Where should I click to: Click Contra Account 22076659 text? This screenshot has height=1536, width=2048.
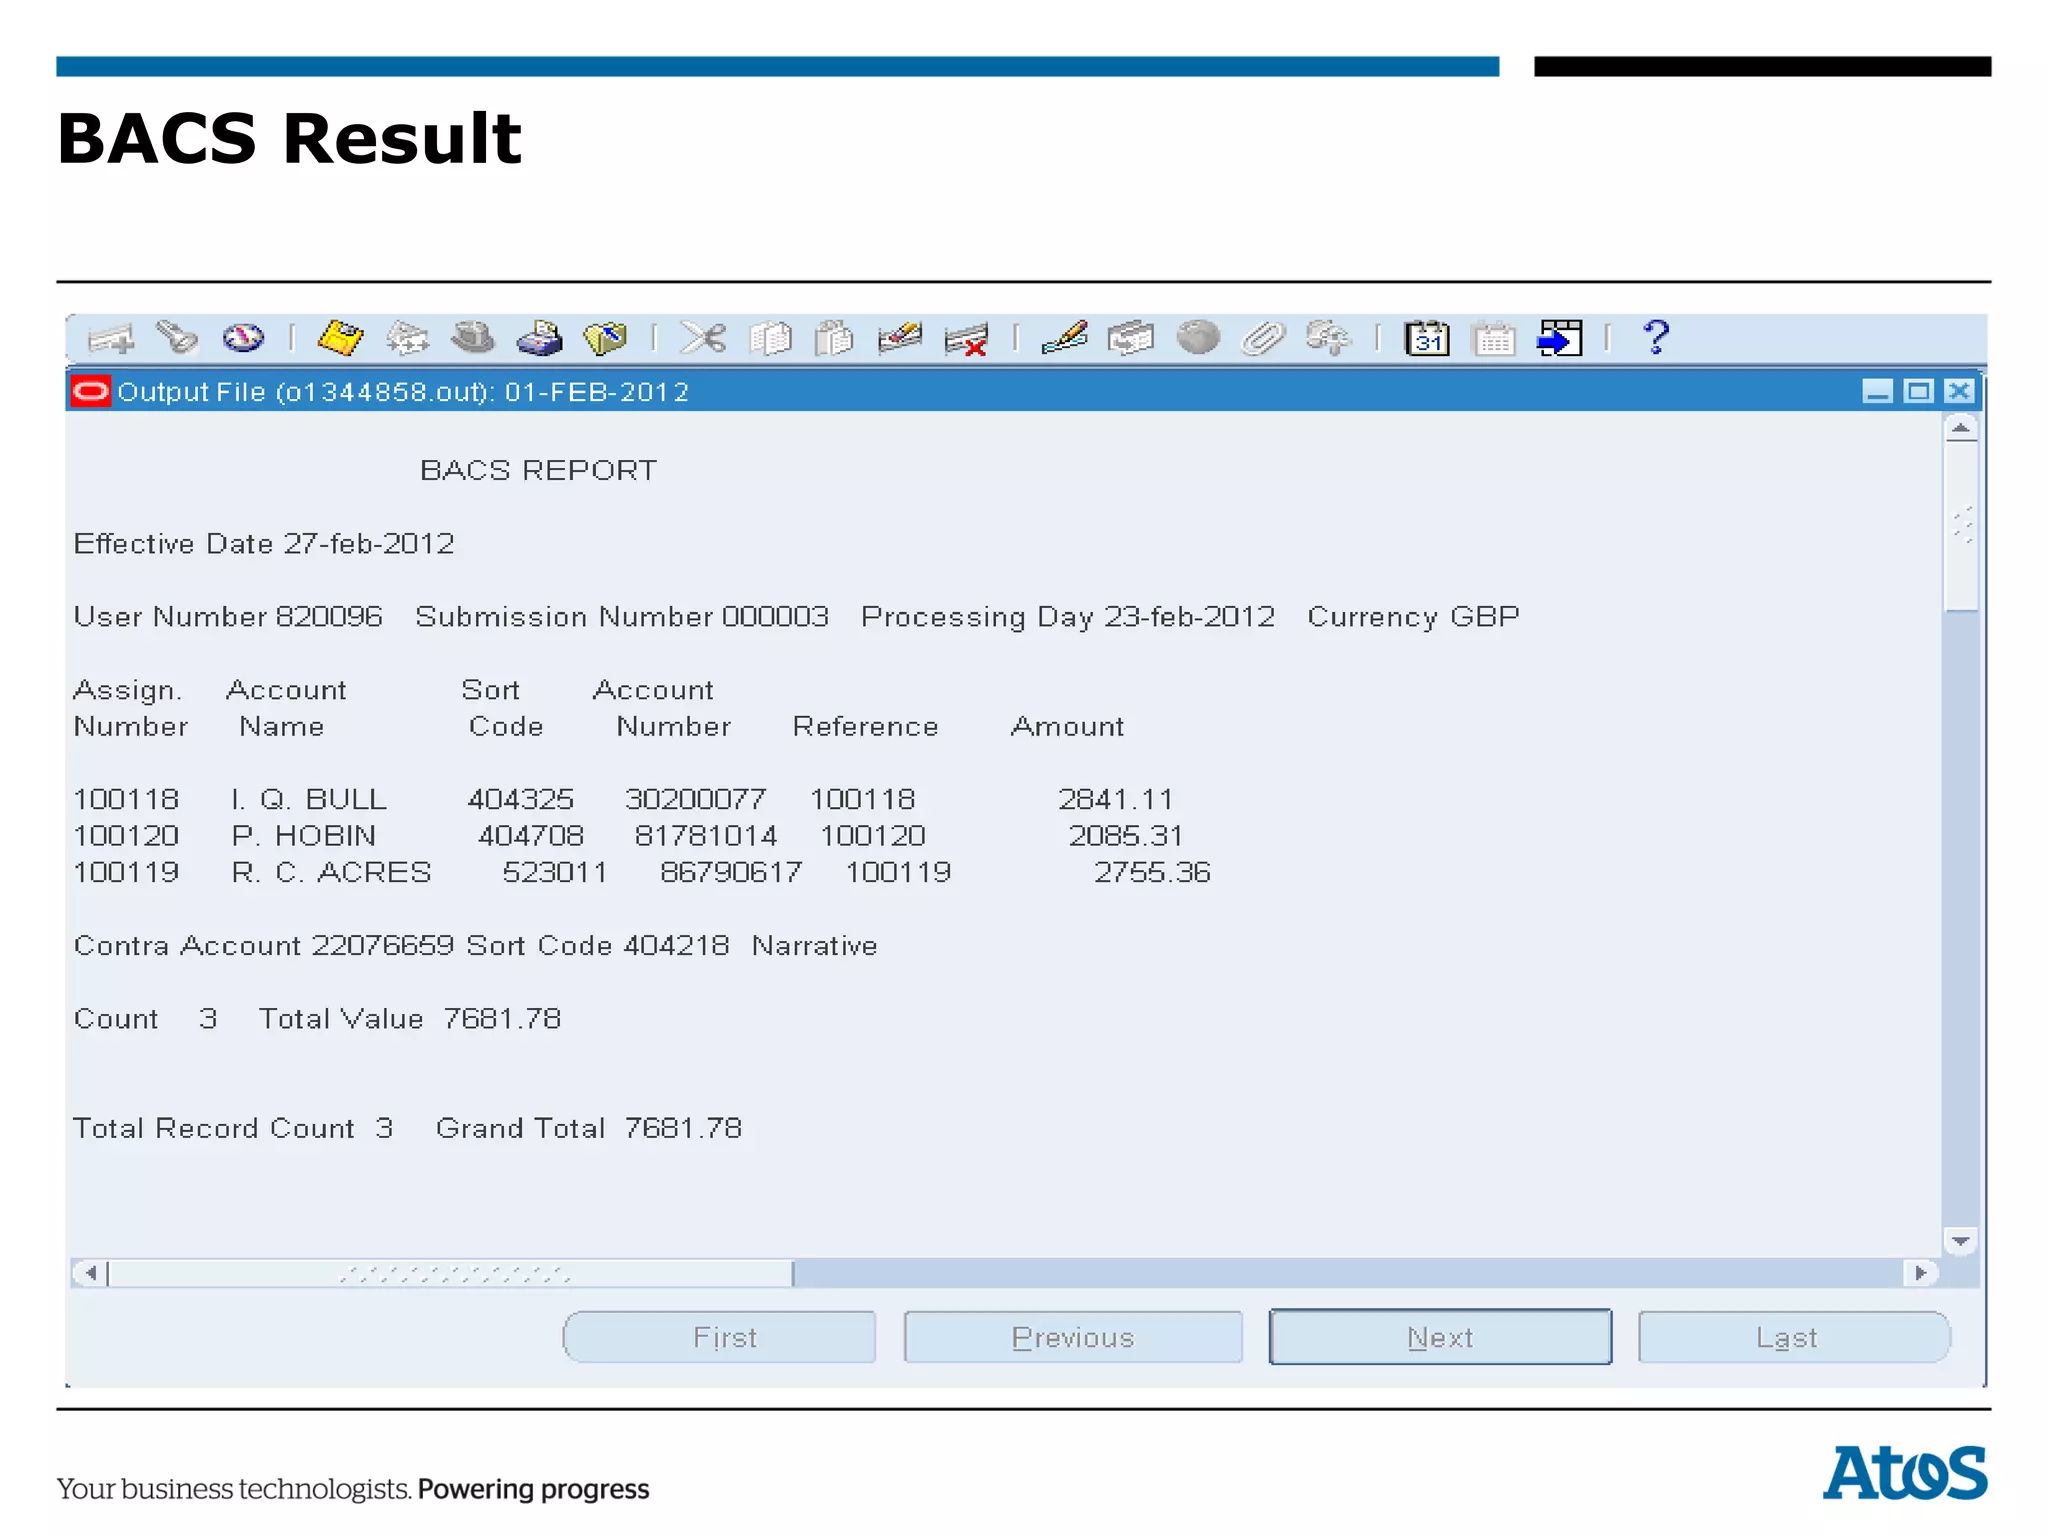(264, 945)
